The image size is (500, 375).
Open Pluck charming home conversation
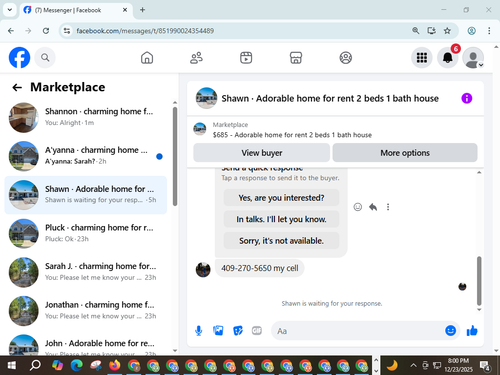coord(86,233)
